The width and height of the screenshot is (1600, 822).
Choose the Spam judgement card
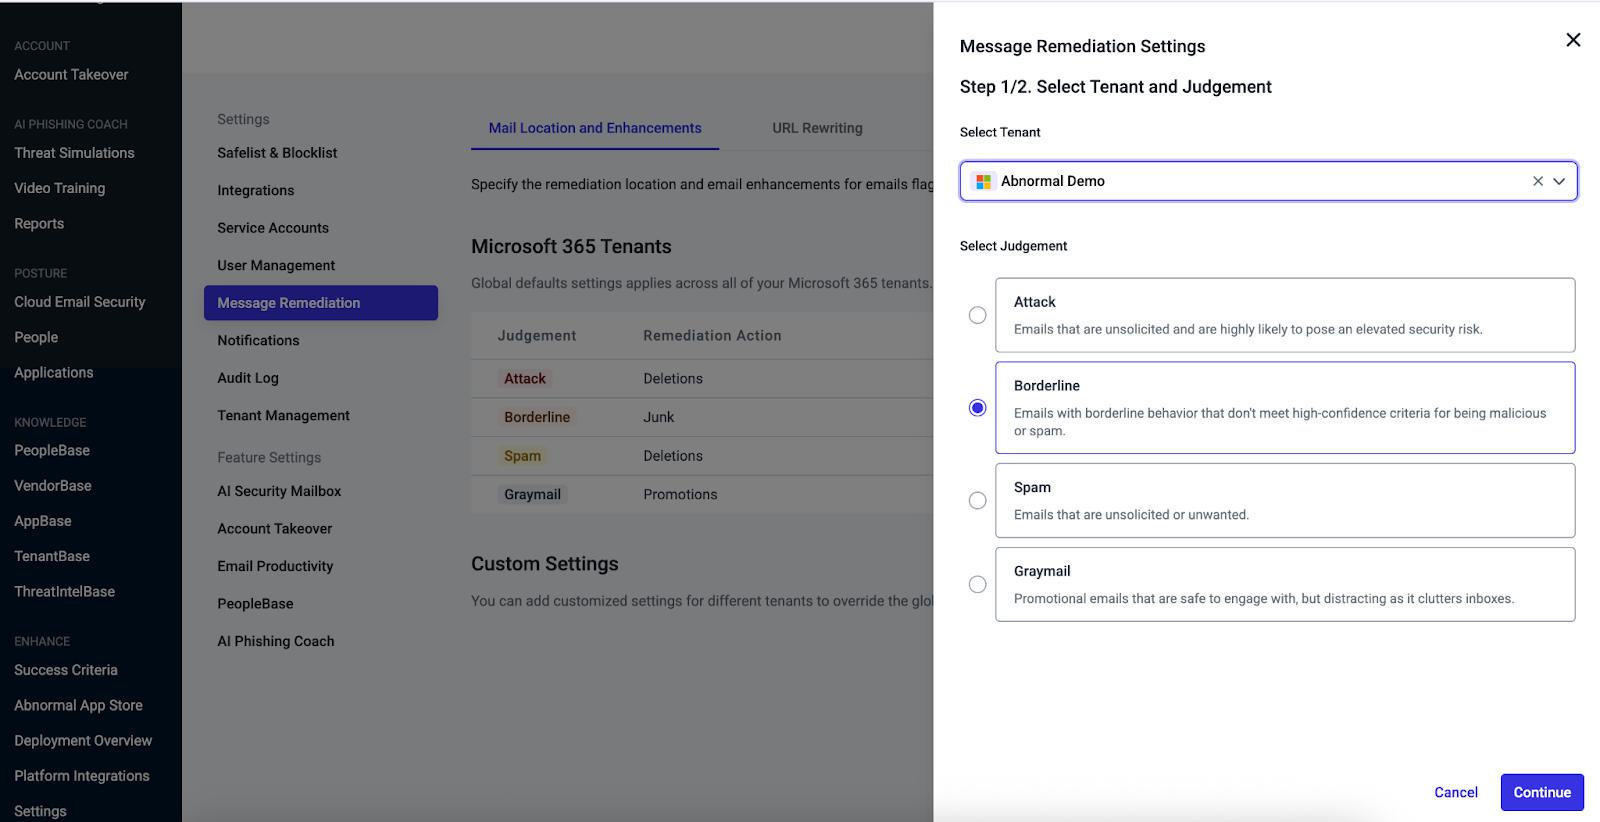click(1285, 500)
